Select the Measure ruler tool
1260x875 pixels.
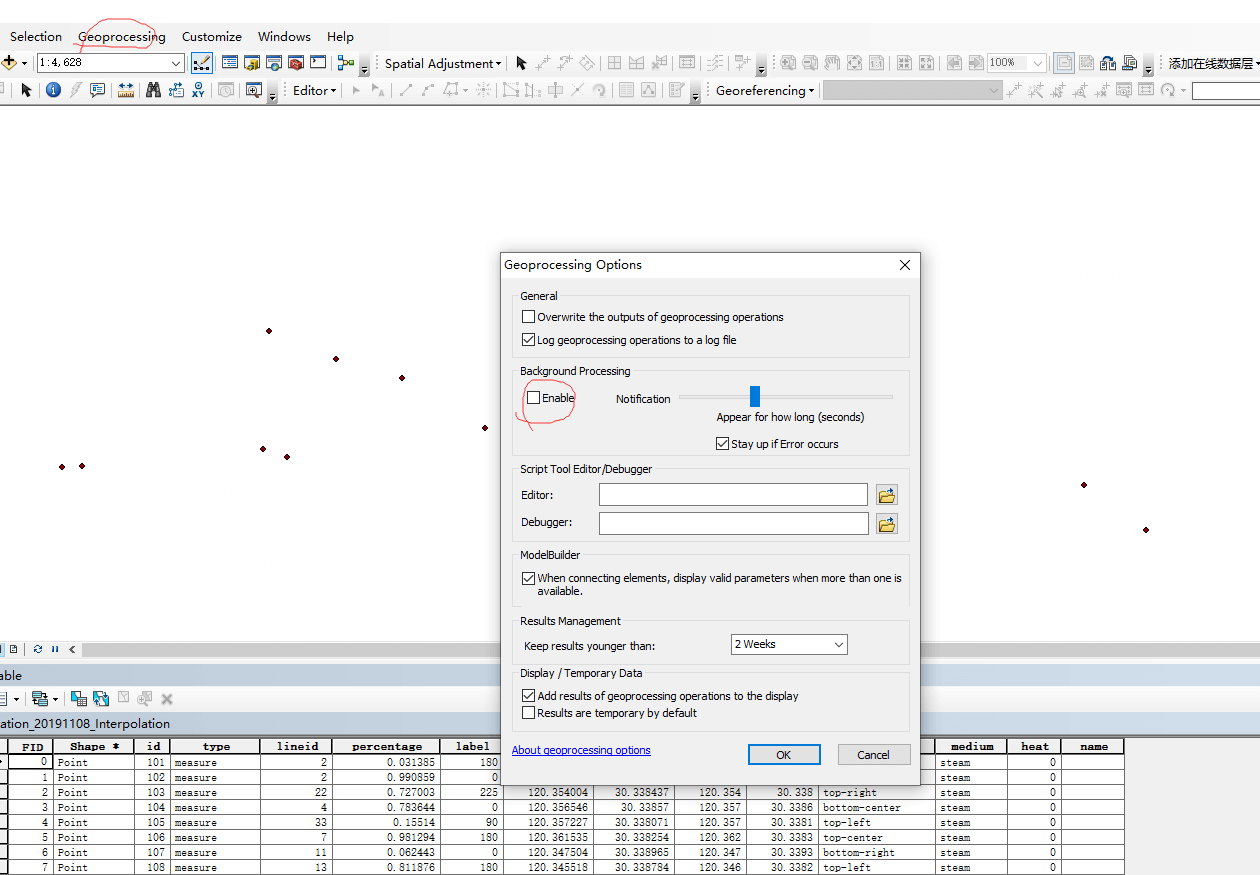tap(126, 90)
